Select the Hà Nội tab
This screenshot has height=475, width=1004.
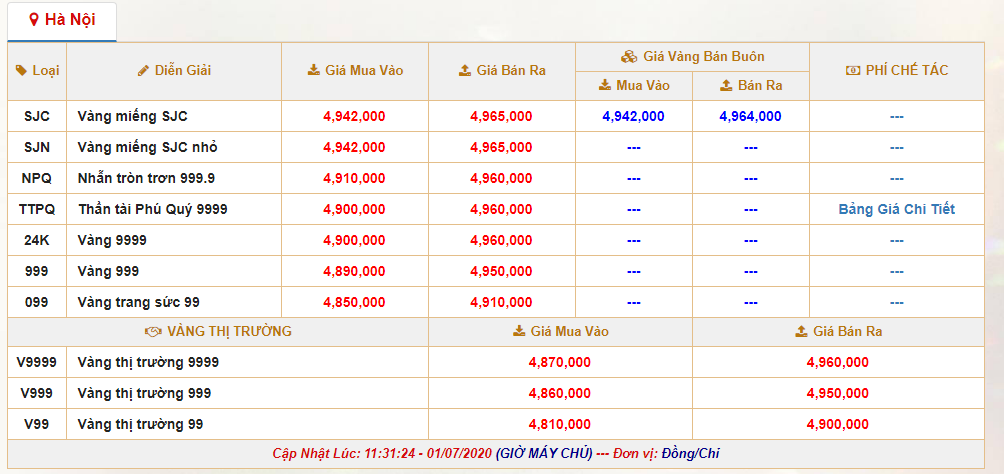pyautogui.click(x=62, y=21)
